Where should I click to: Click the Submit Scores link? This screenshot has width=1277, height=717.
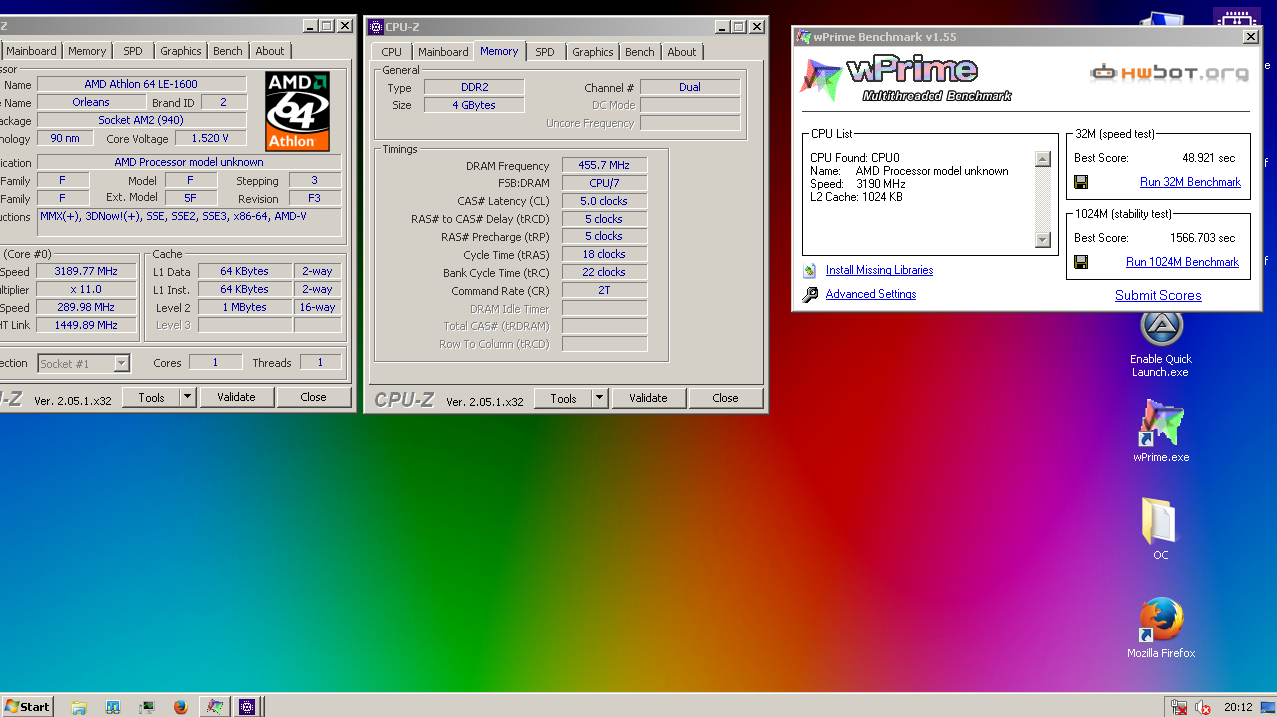coord(1158,295)
